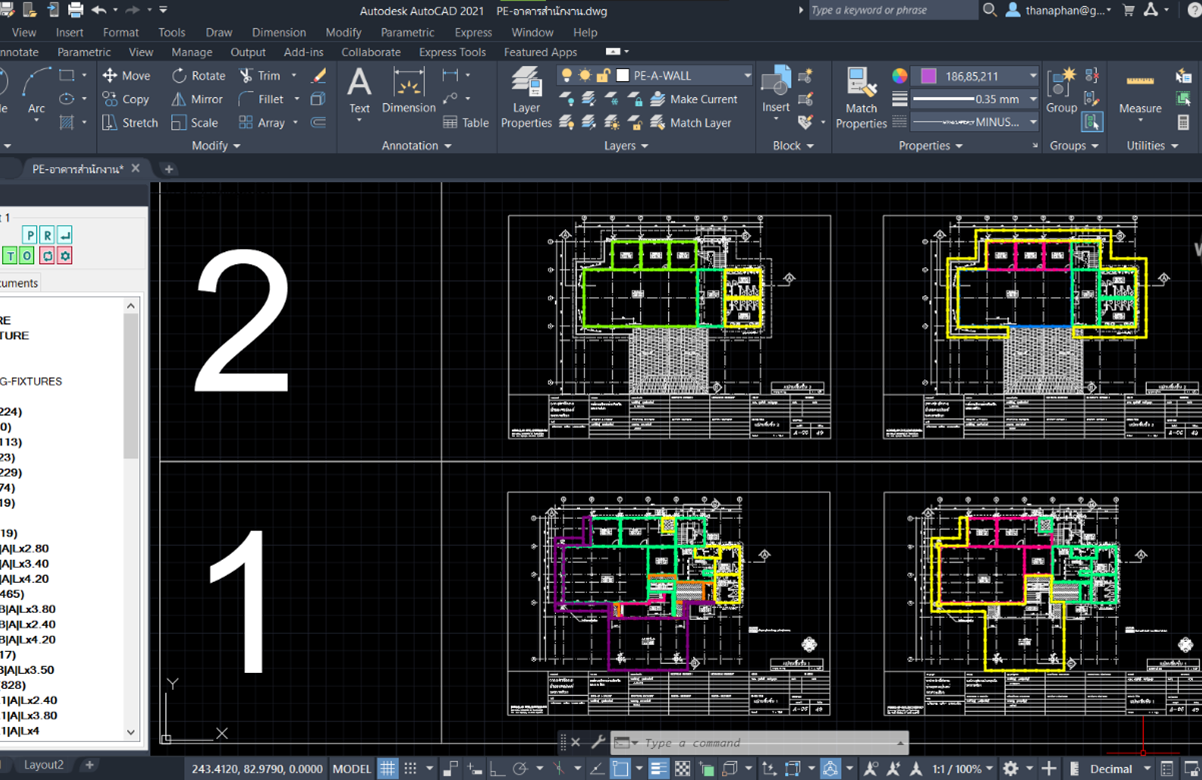Click the Print icon in quick access toolbar

point(75,10)
